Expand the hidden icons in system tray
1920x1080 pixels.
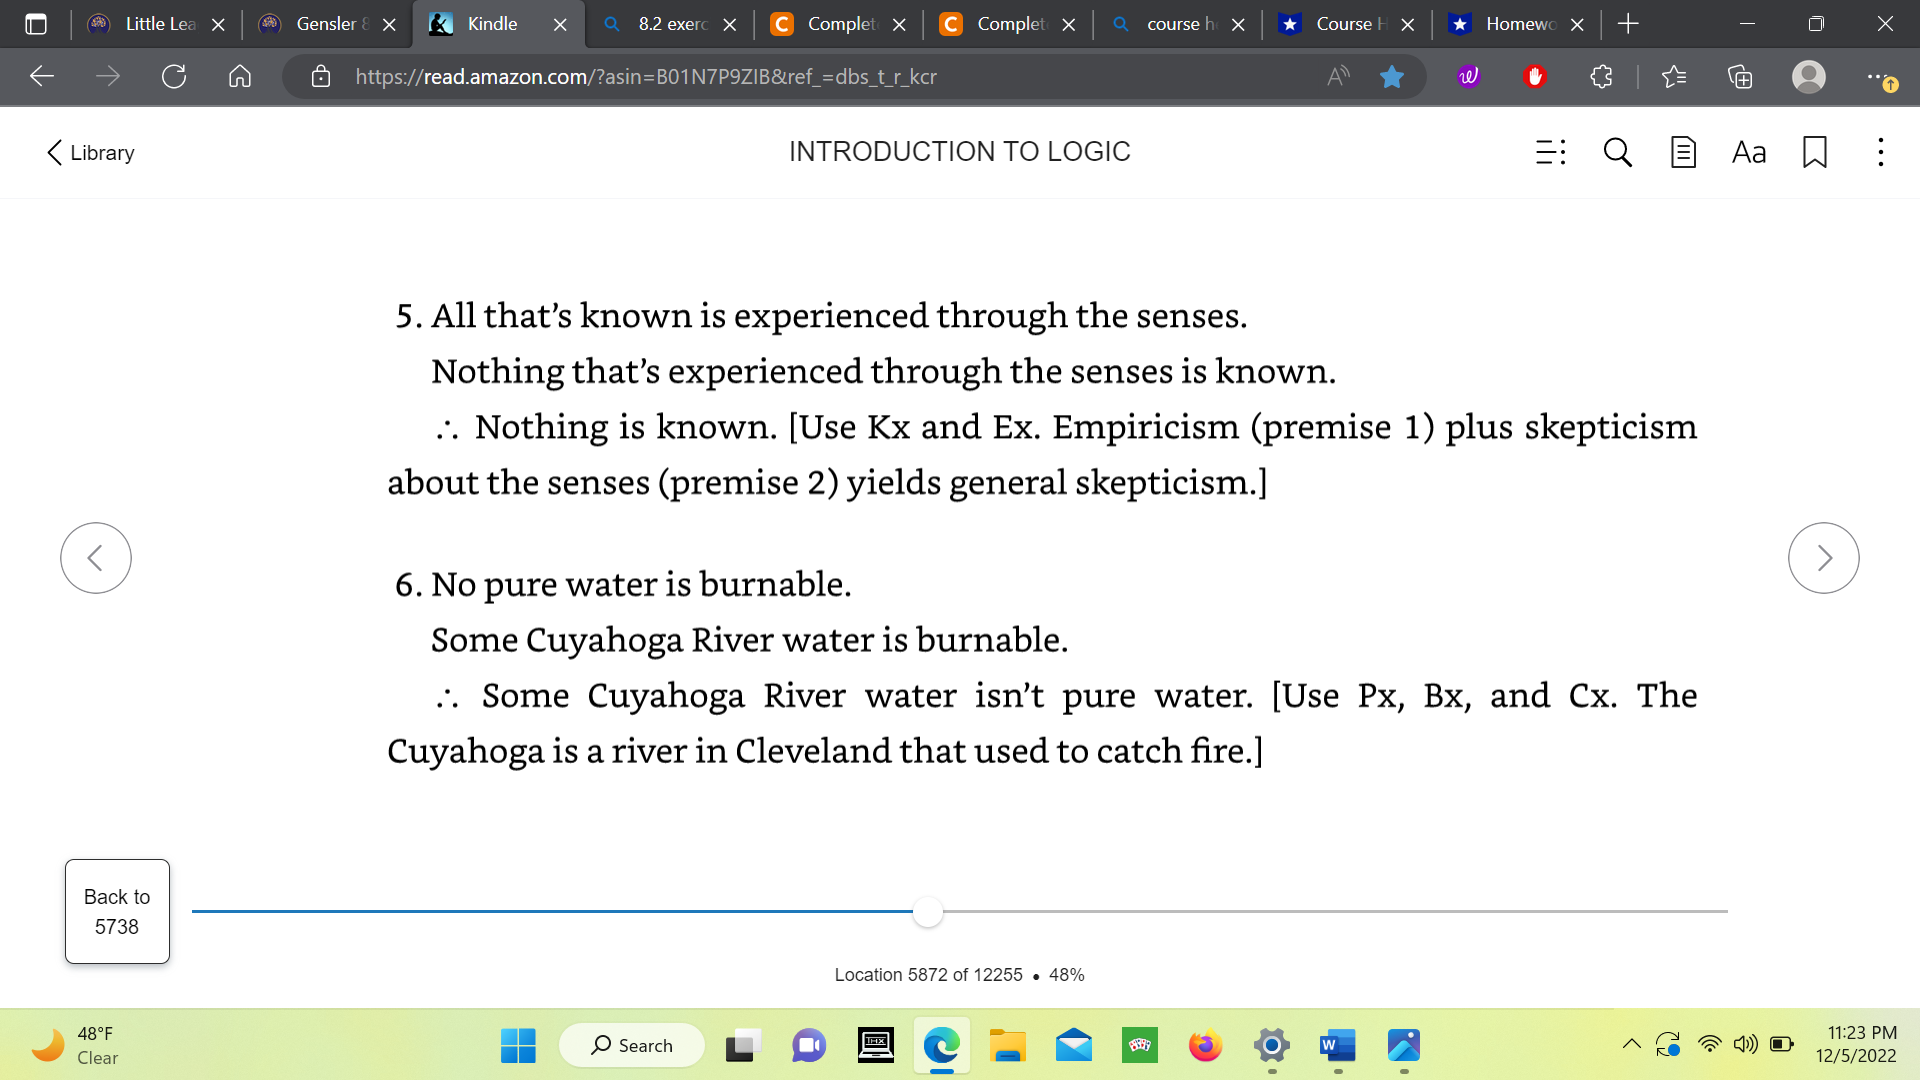point(1630,1043)
